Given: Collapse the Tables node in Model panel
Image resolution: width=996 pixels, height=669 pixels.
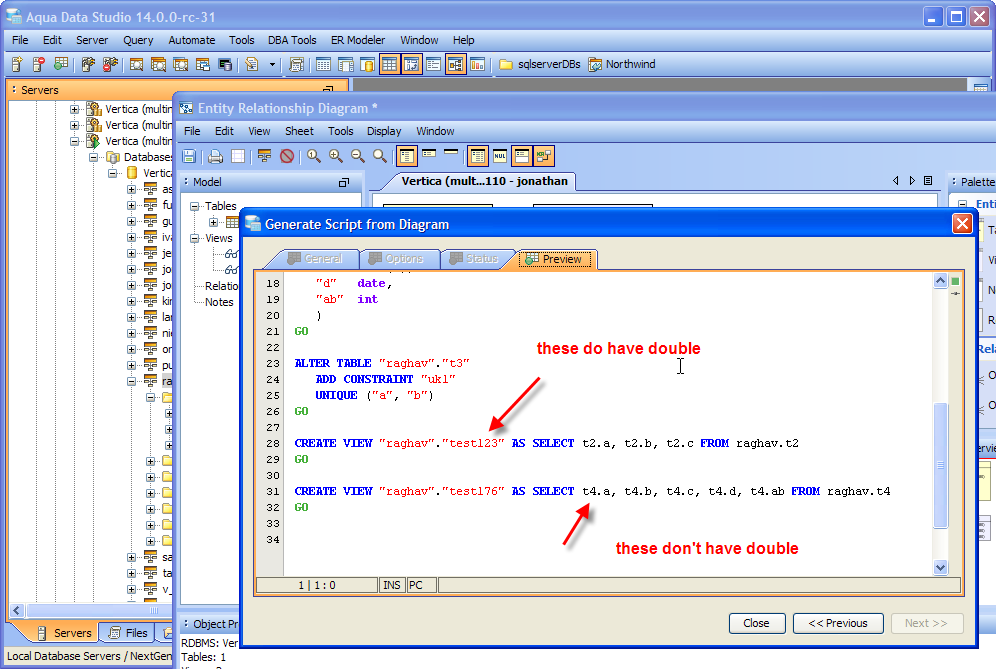Looking at the screenshot, I should pos(194,206).
